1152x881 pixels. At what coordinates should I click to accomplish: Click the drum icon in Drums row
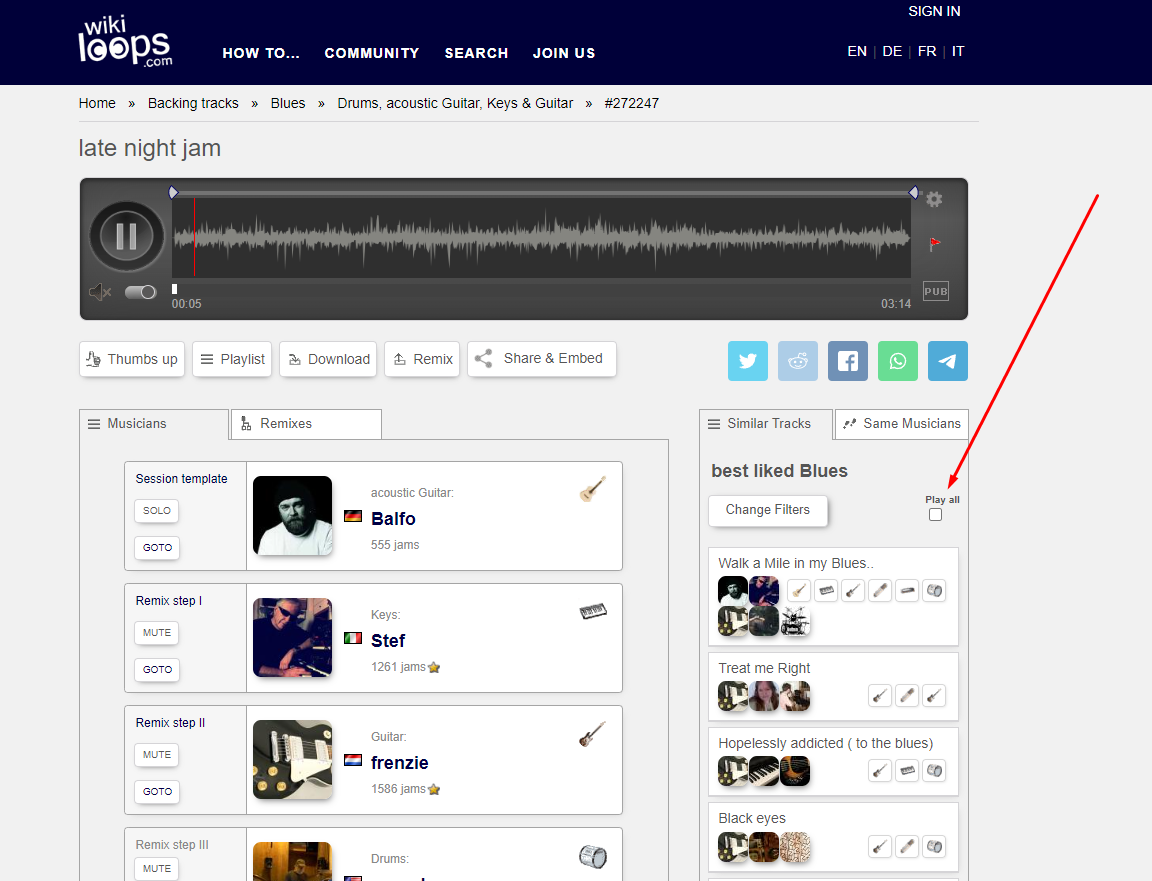(593, 856)
